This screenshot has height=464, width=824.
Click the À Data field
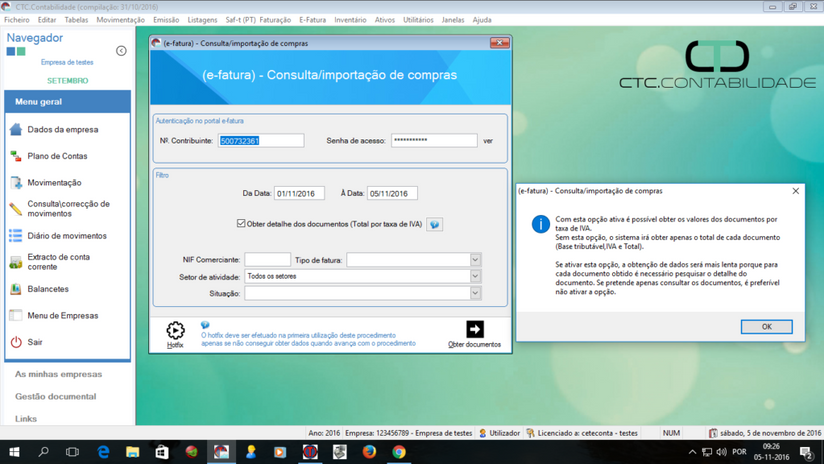(x=392, y=193)
